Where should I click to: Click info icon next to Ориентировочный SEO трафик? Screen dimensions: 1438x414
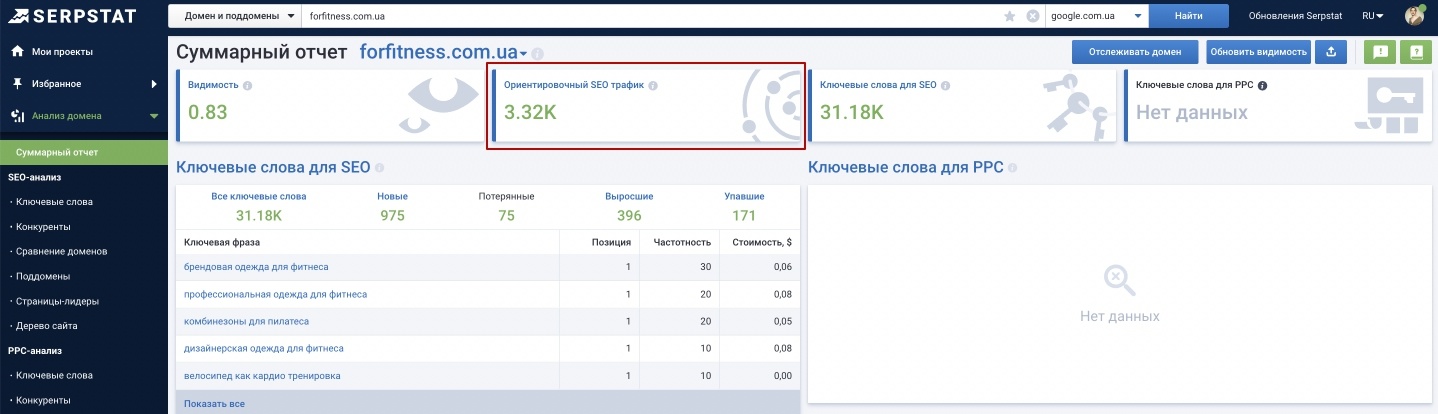pyautogui.click(x=652, y=86)
